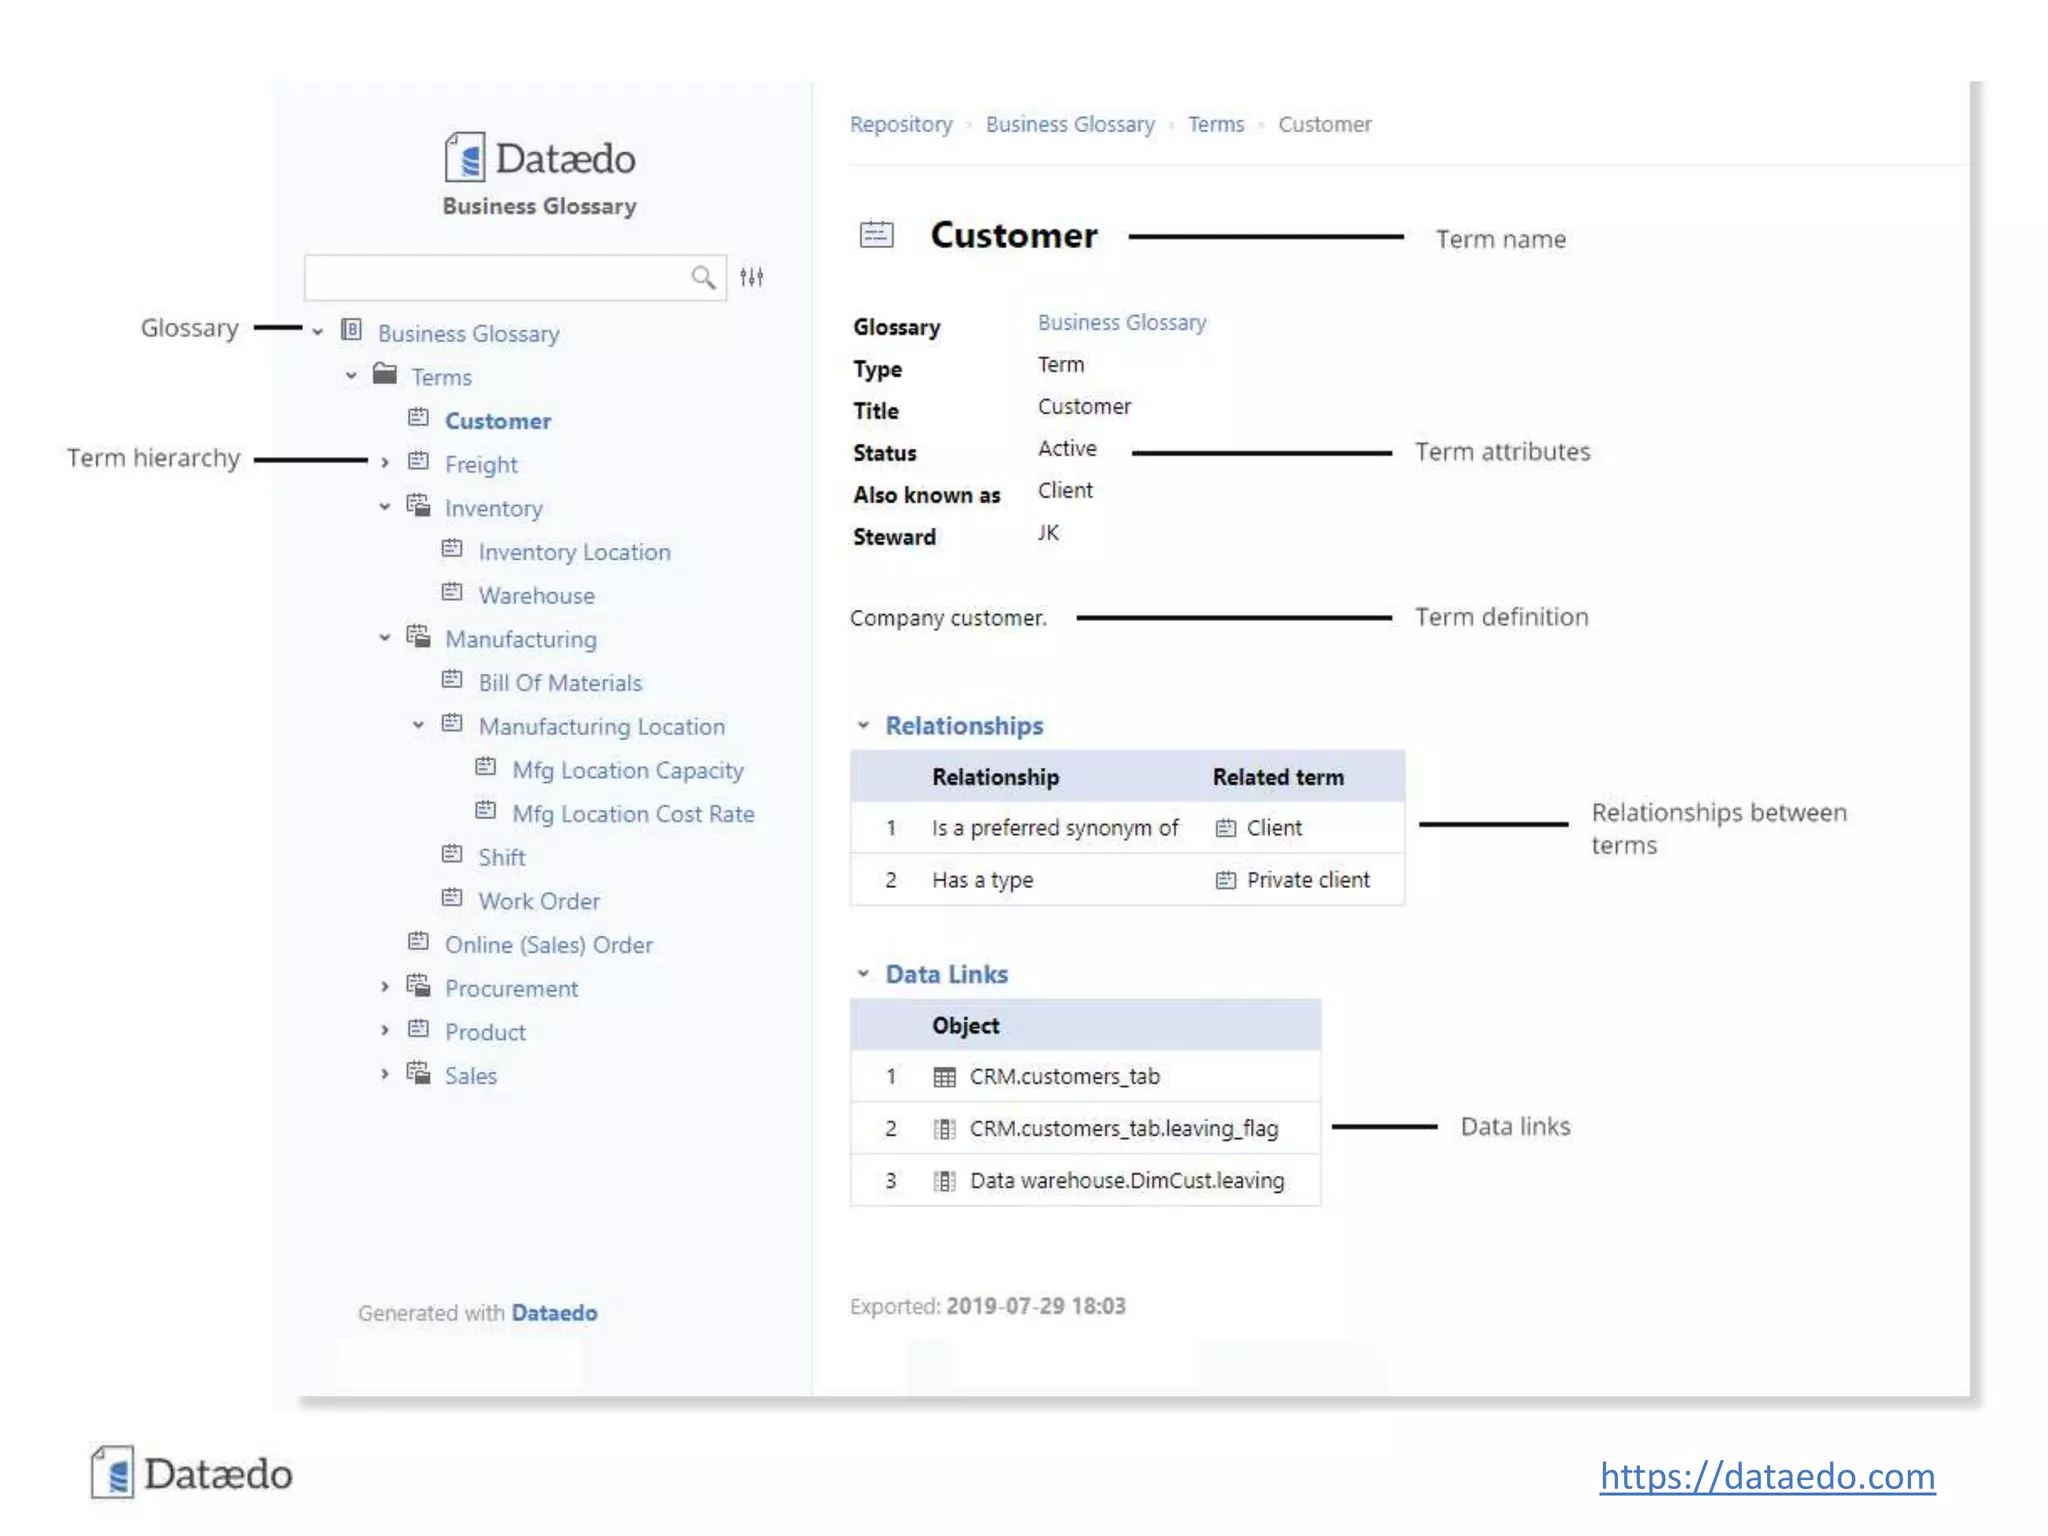
Task: Open the Client related term
Action: (1274, 828)
